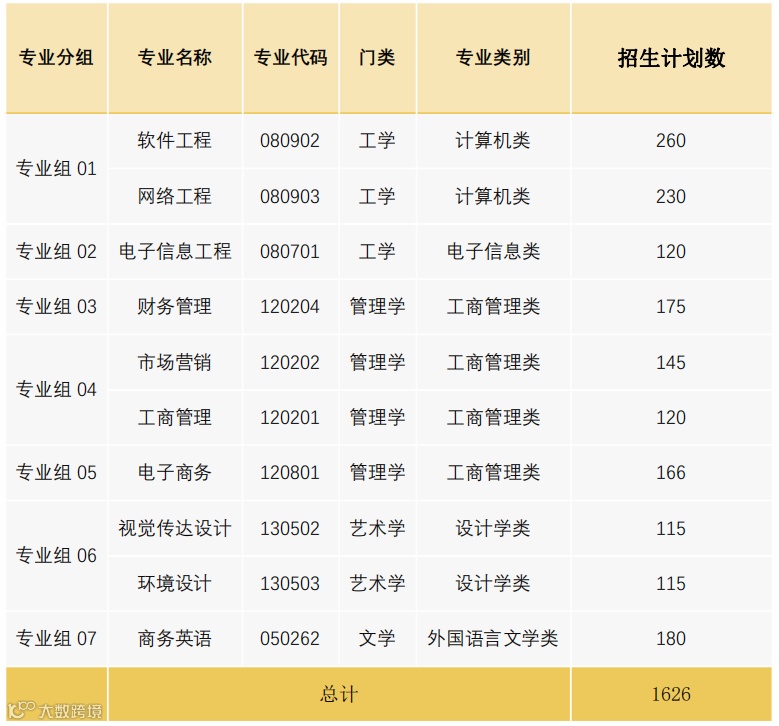Select code 120204
The width and height of the screenshot is (779, 726).
290,307
